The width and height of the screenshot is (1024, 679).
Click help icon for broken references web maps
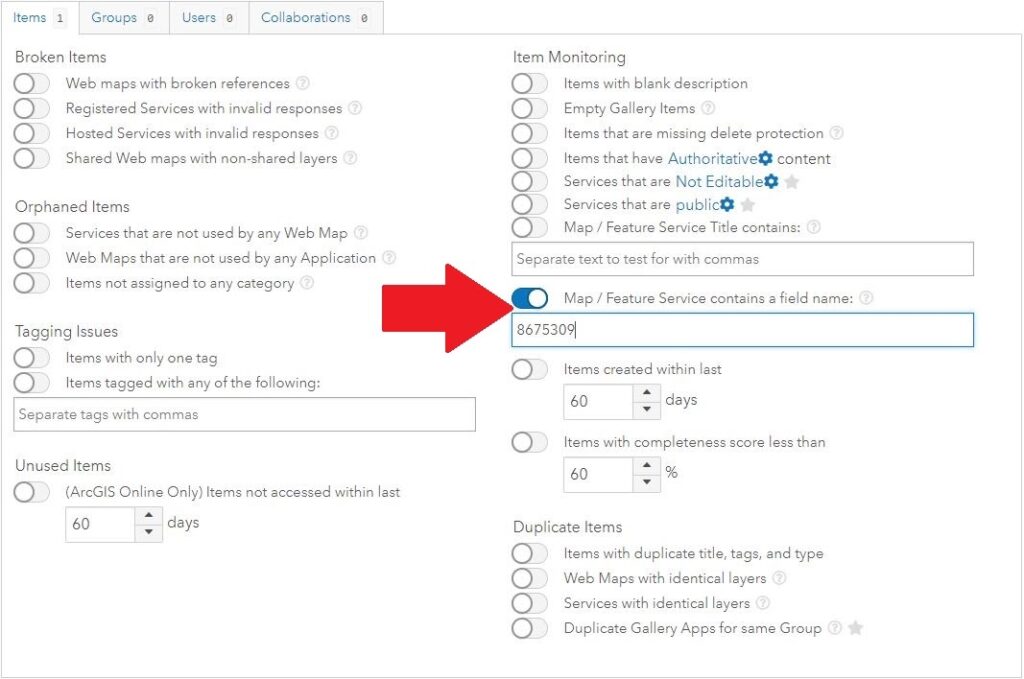(303, 84)
